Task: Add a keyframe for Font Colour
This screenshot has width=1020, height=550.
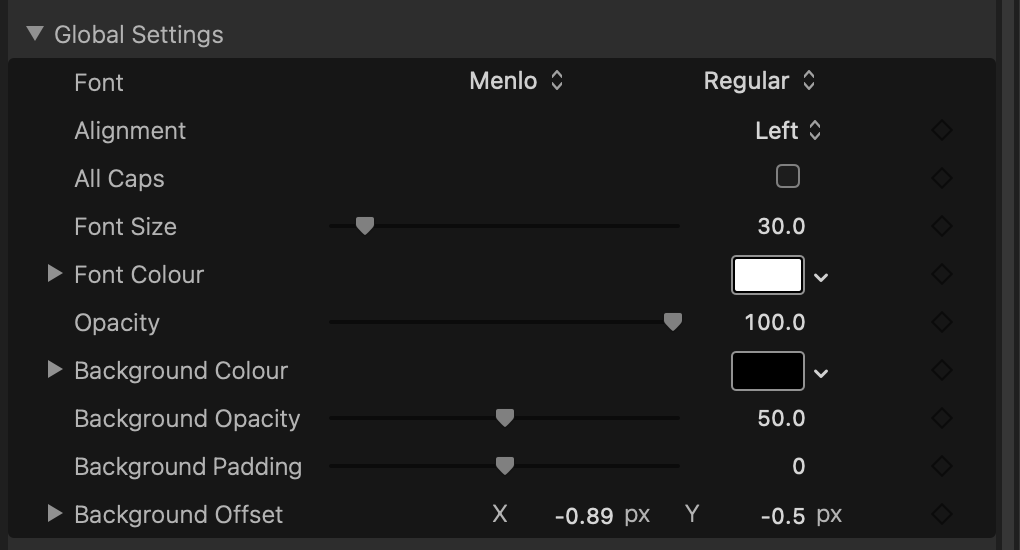Action: pyautogui.click(x=941, y=275)
